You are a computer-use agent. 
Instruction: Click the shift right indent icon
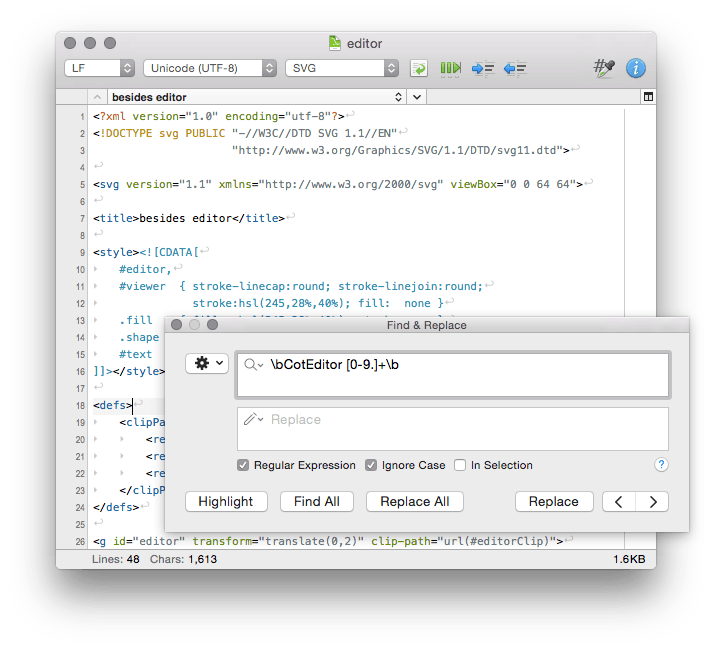(x=483, y=68)
